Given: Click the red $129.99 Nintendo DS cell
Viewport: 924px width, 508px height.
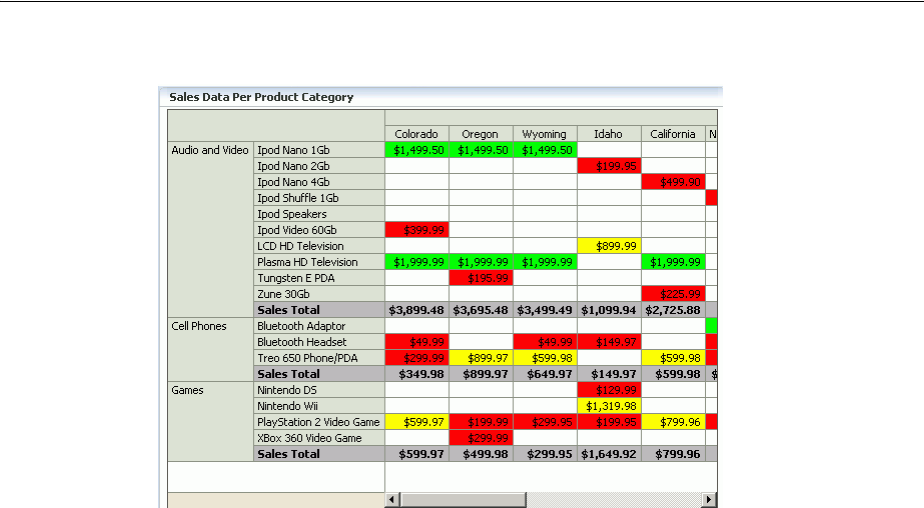Looking at the screenshot, I should (x=609, y=390).
